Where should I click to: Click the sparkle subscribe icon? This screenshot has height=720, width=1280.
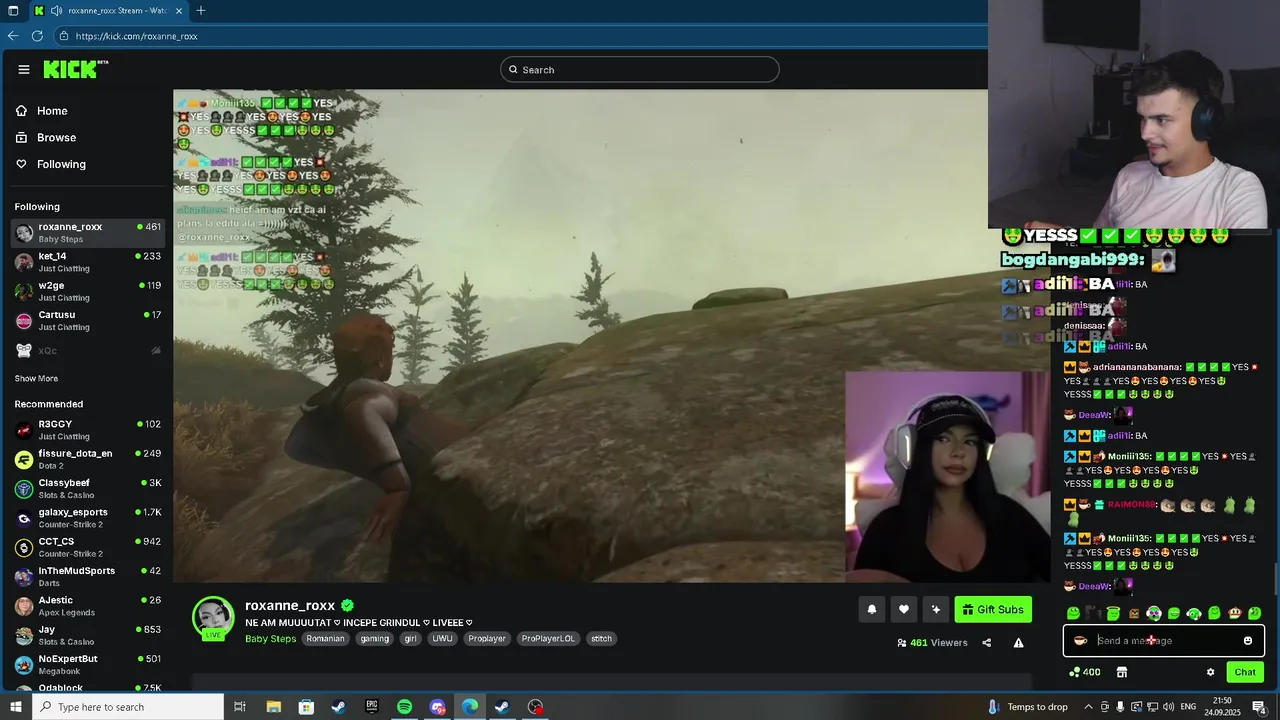point(936,609)
